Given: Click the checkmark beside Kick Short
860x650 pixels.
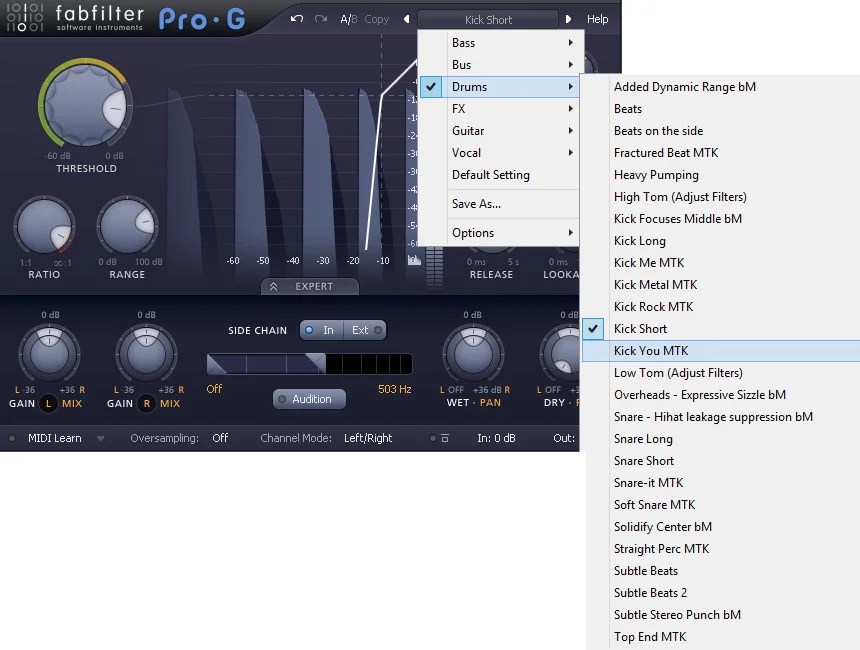Looking at the screenshot, I should 593,328.
